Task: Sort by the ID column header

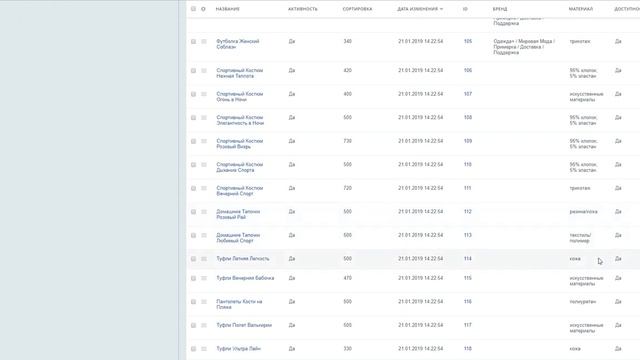Action: click(x=465, y=9)
